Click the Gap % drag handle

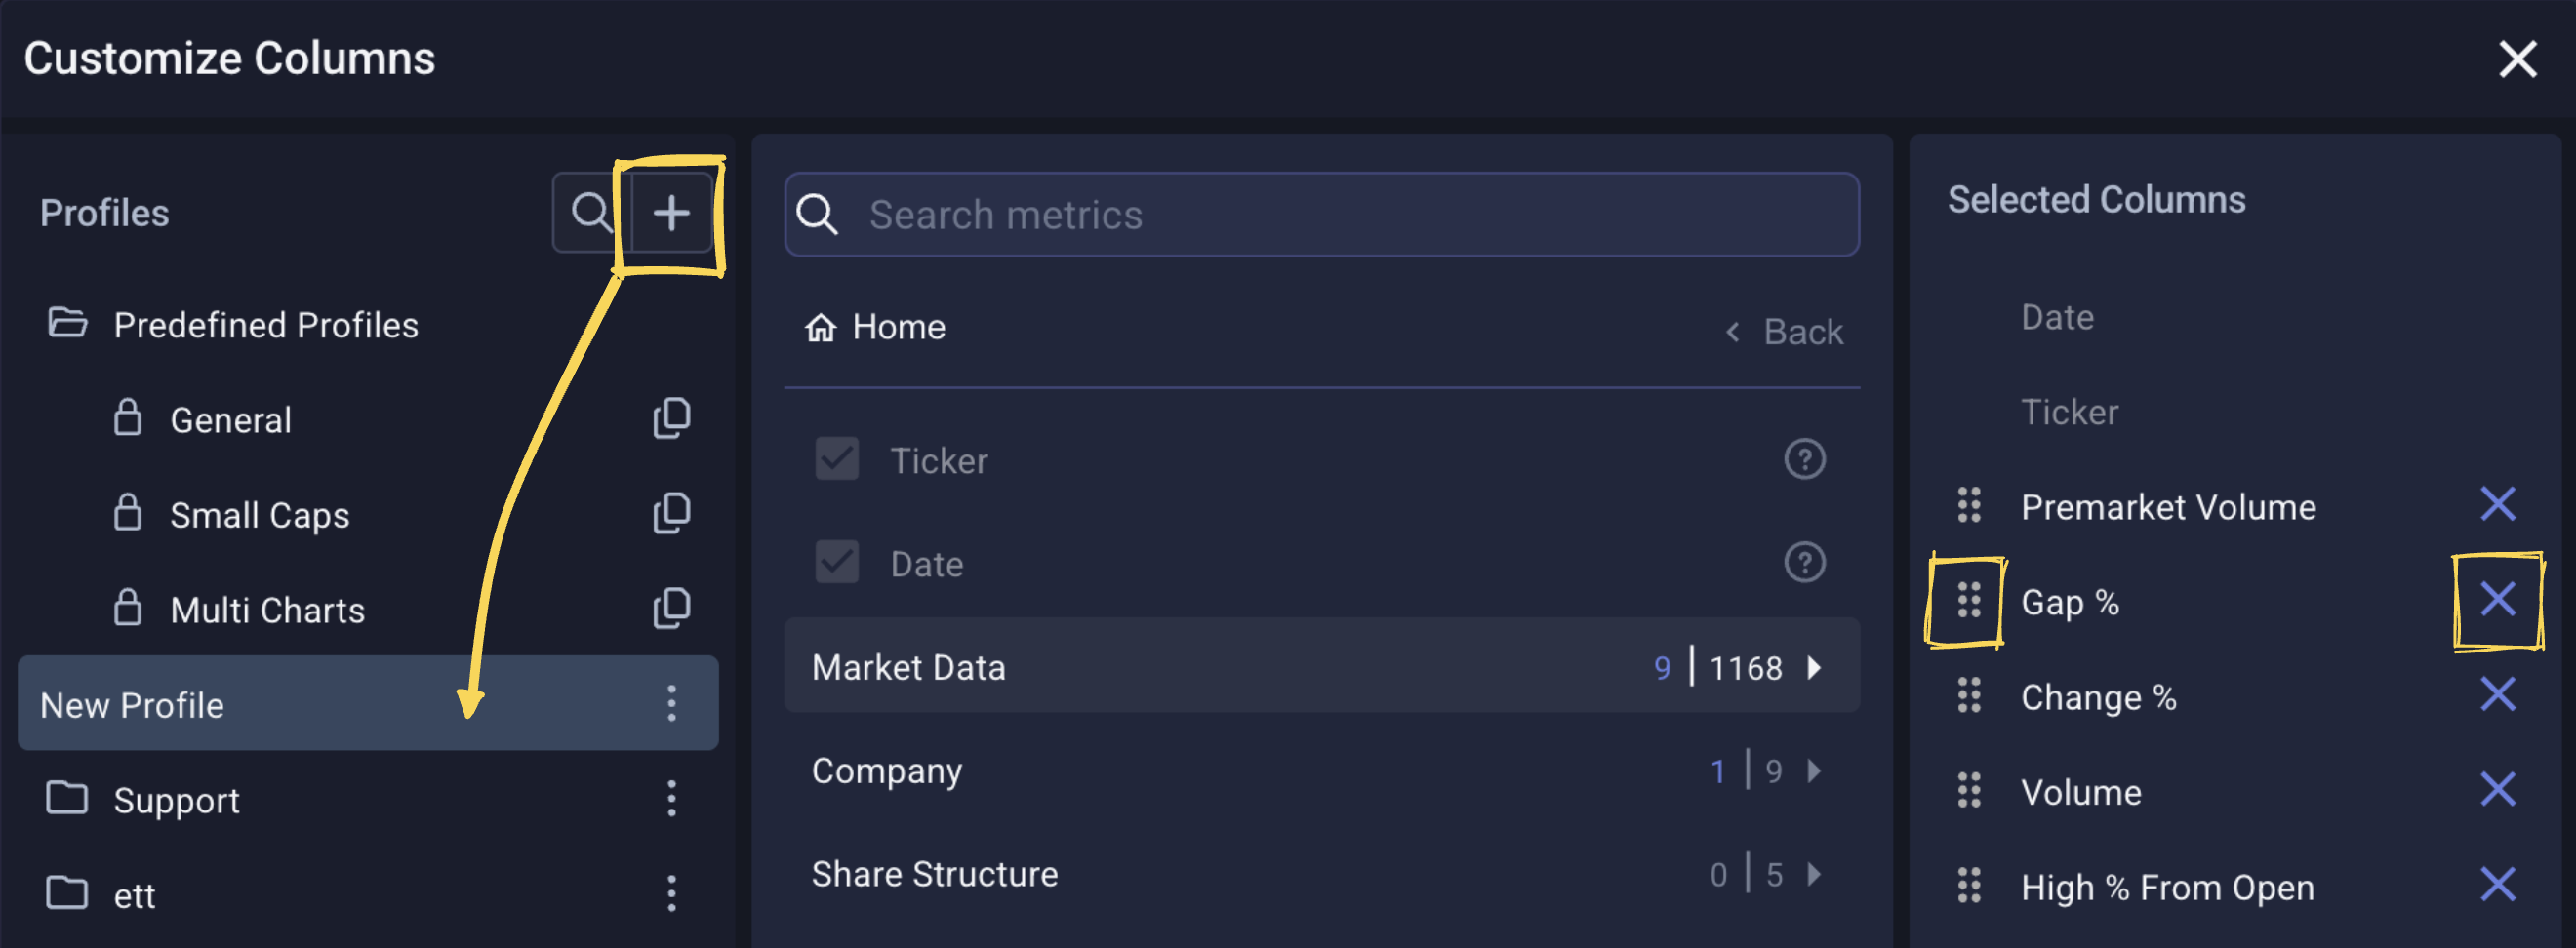pyautogui.click(x=1968, y=601)
